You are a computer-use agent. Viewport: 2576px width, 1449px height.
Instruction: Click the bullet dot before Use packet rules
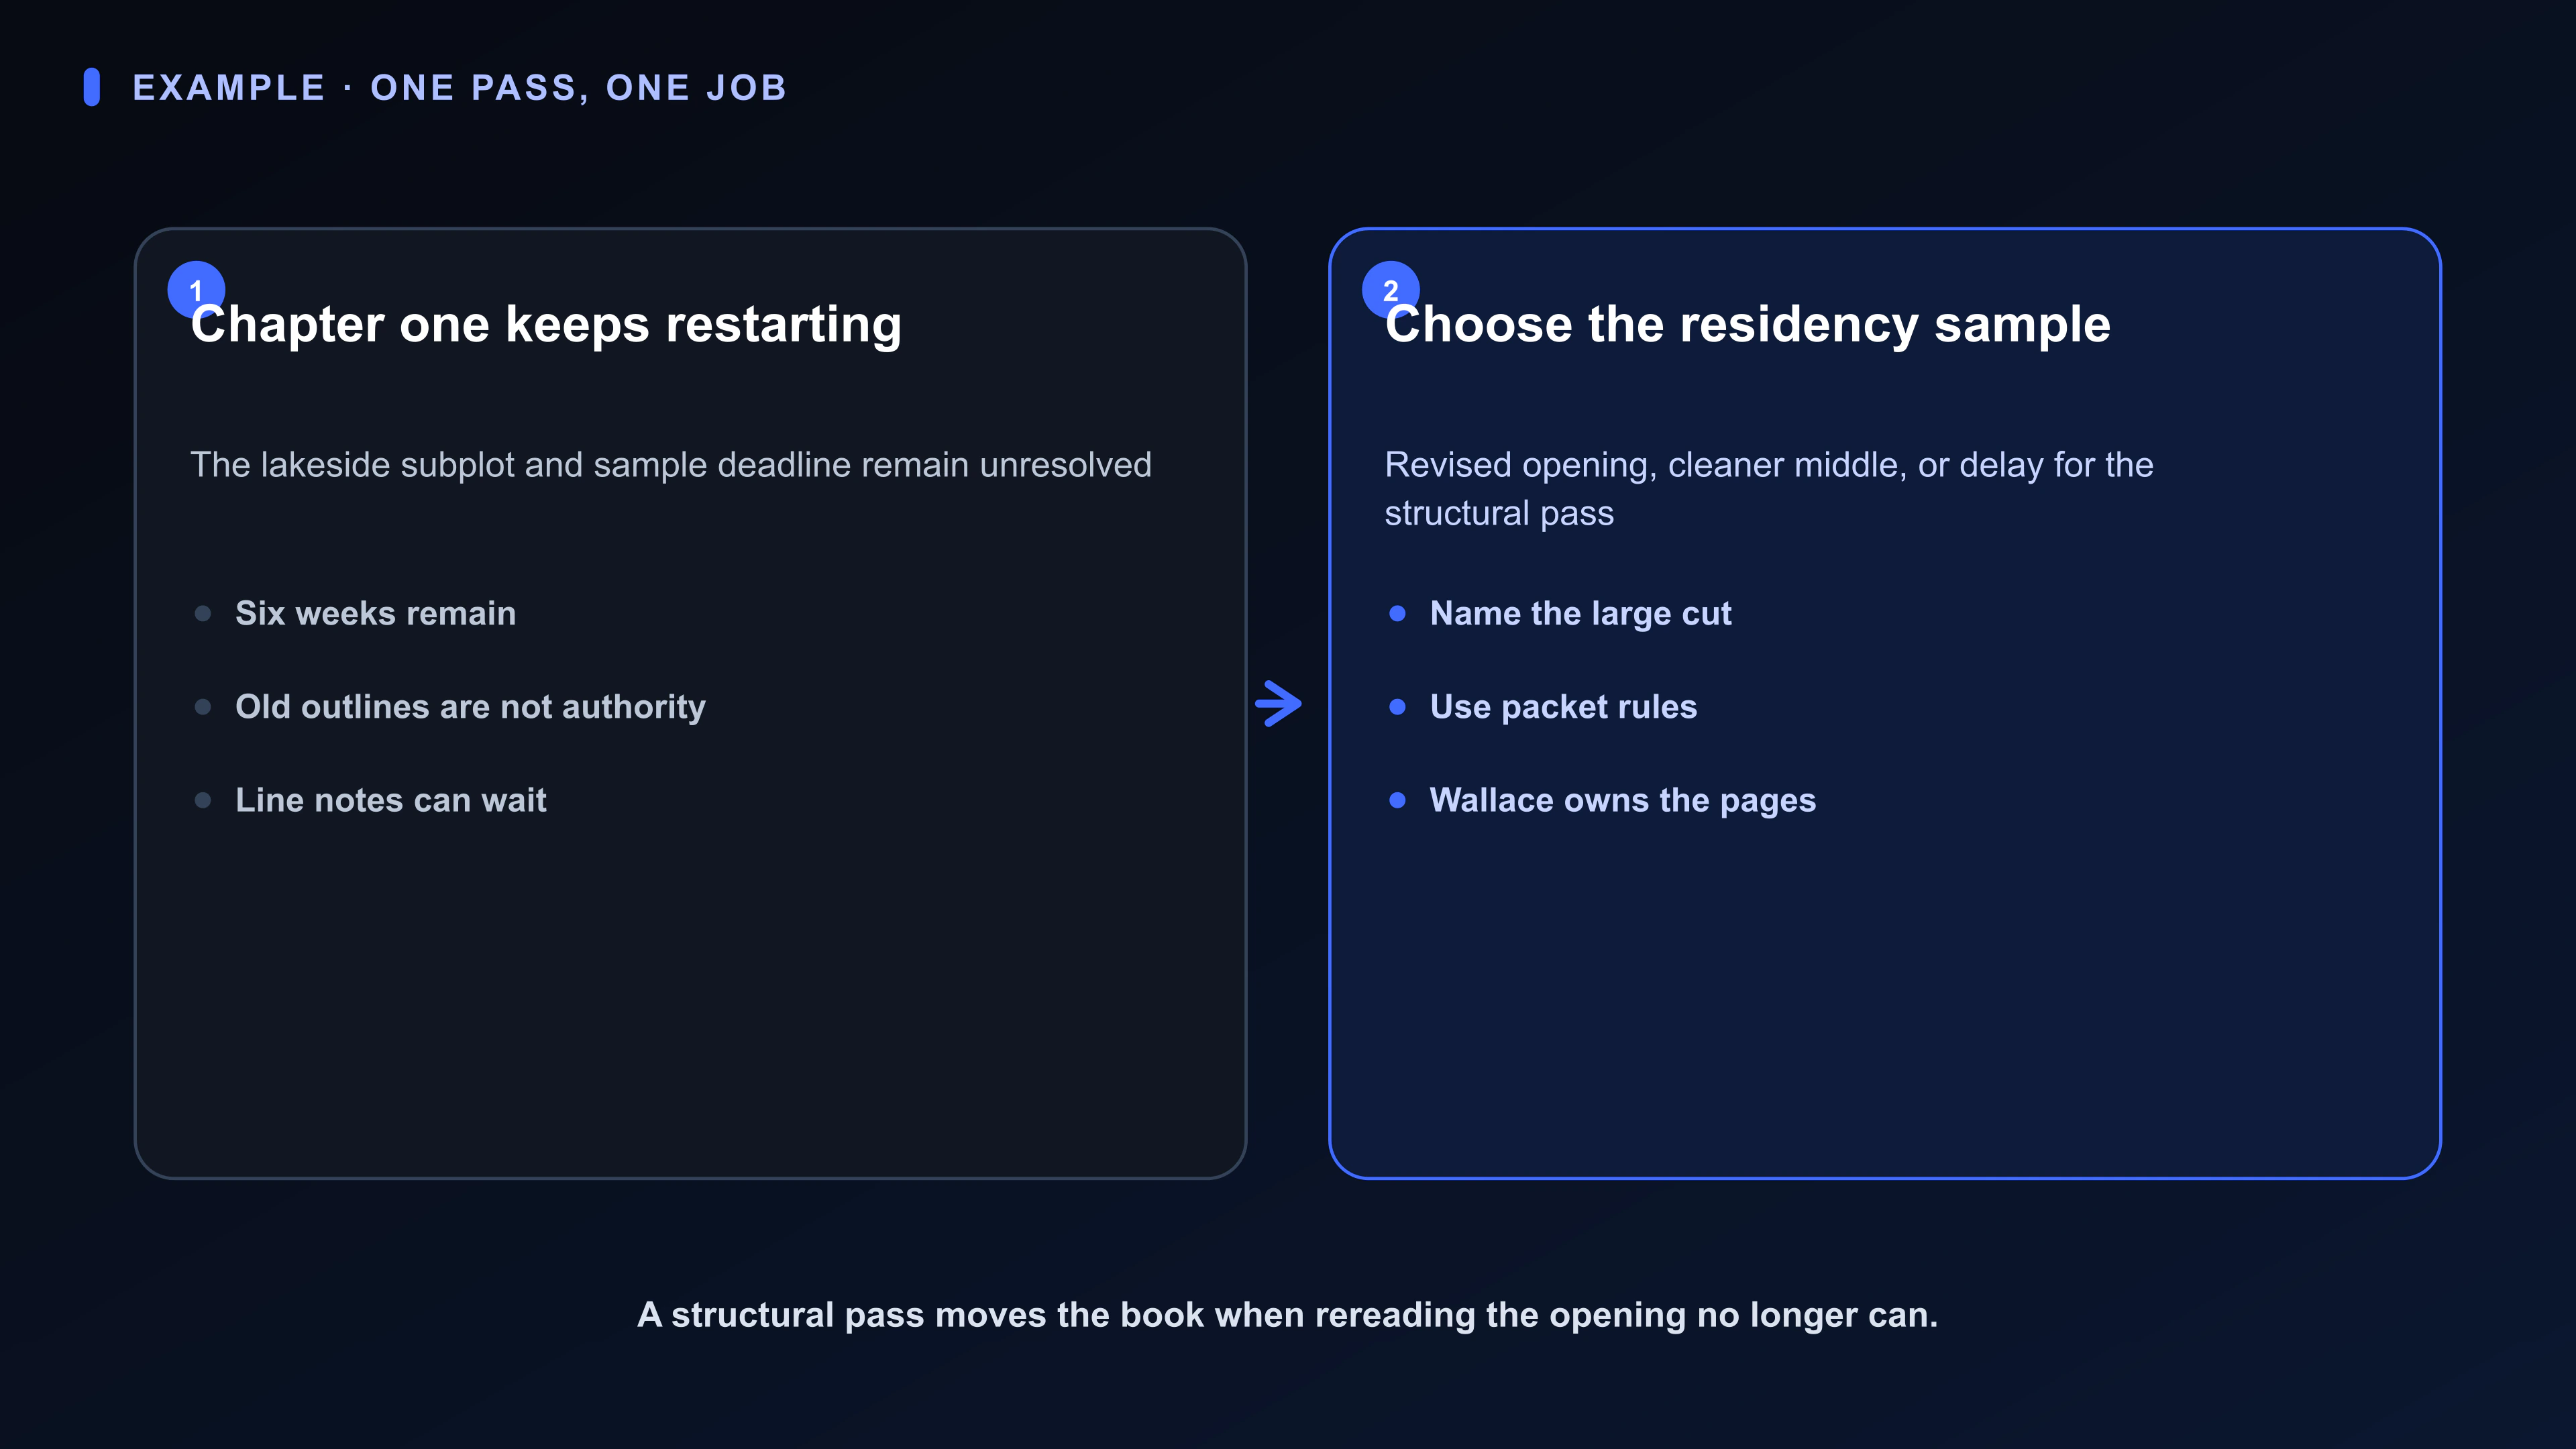click(x=1397, y=707)
